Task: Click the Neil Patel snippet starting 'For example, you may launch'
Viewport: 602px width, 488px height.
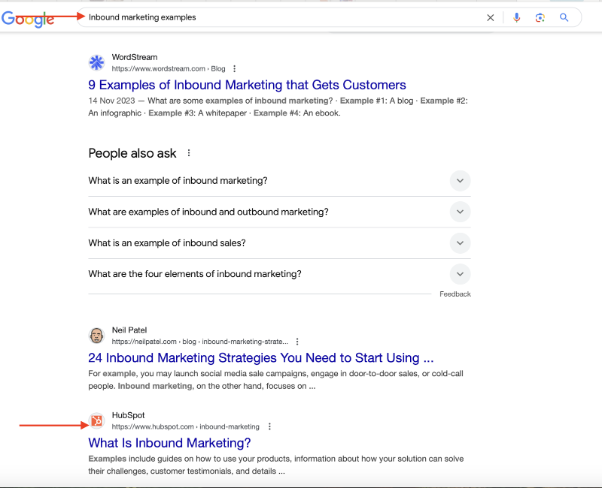Action: 276,380
